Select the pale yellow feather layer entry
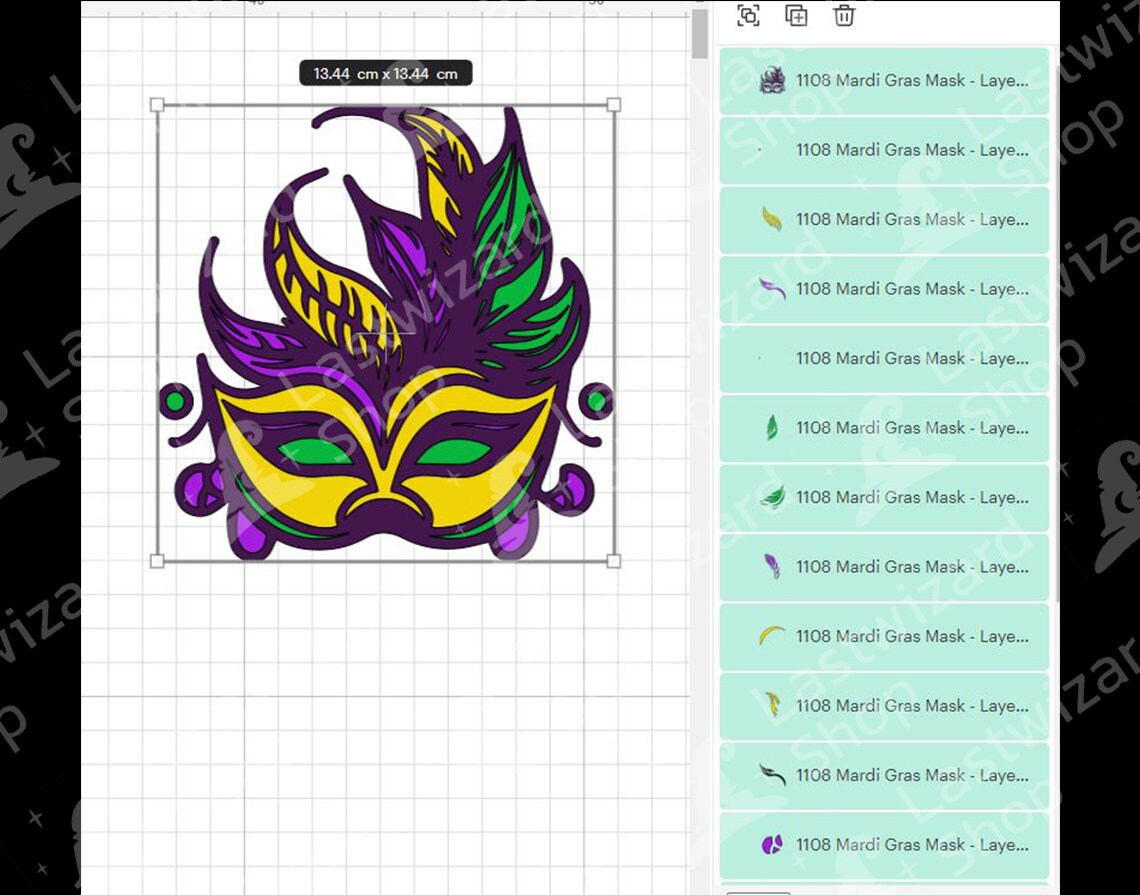The width and height of the screenshot is (1140, 895). coord(883,705)
